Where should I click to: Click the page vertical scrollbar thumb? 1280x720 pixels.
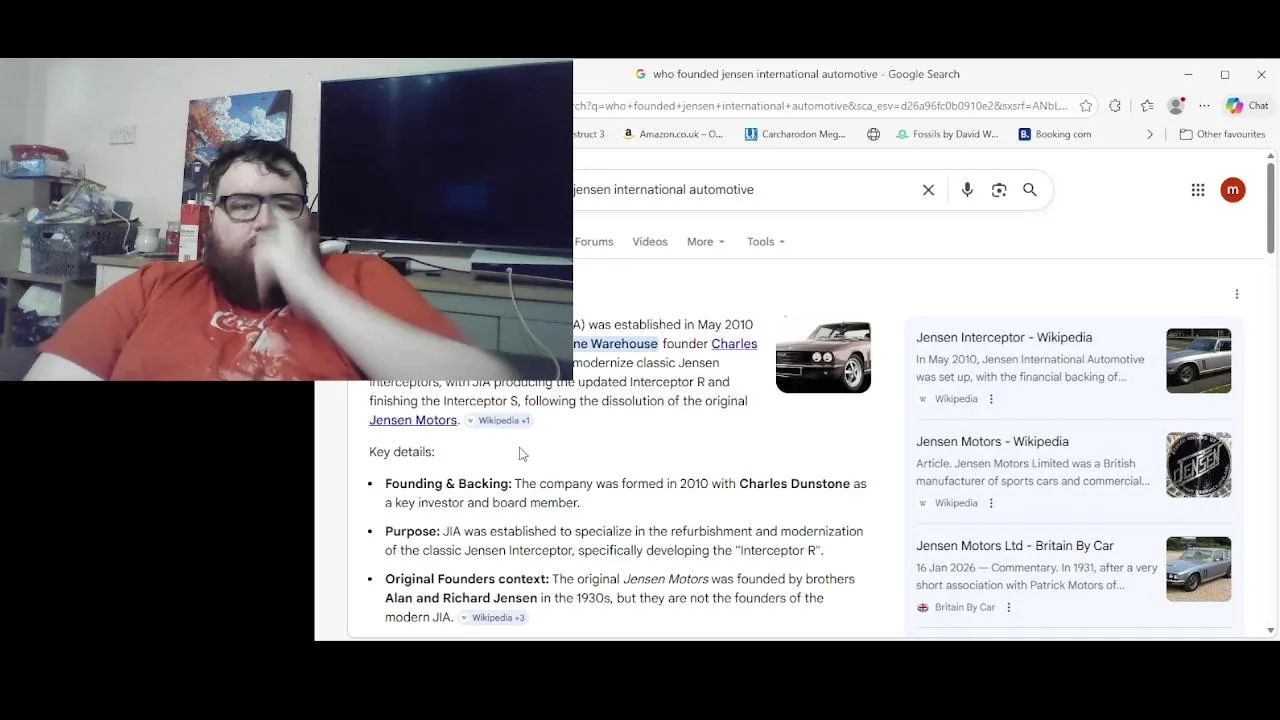point(1271,208)
